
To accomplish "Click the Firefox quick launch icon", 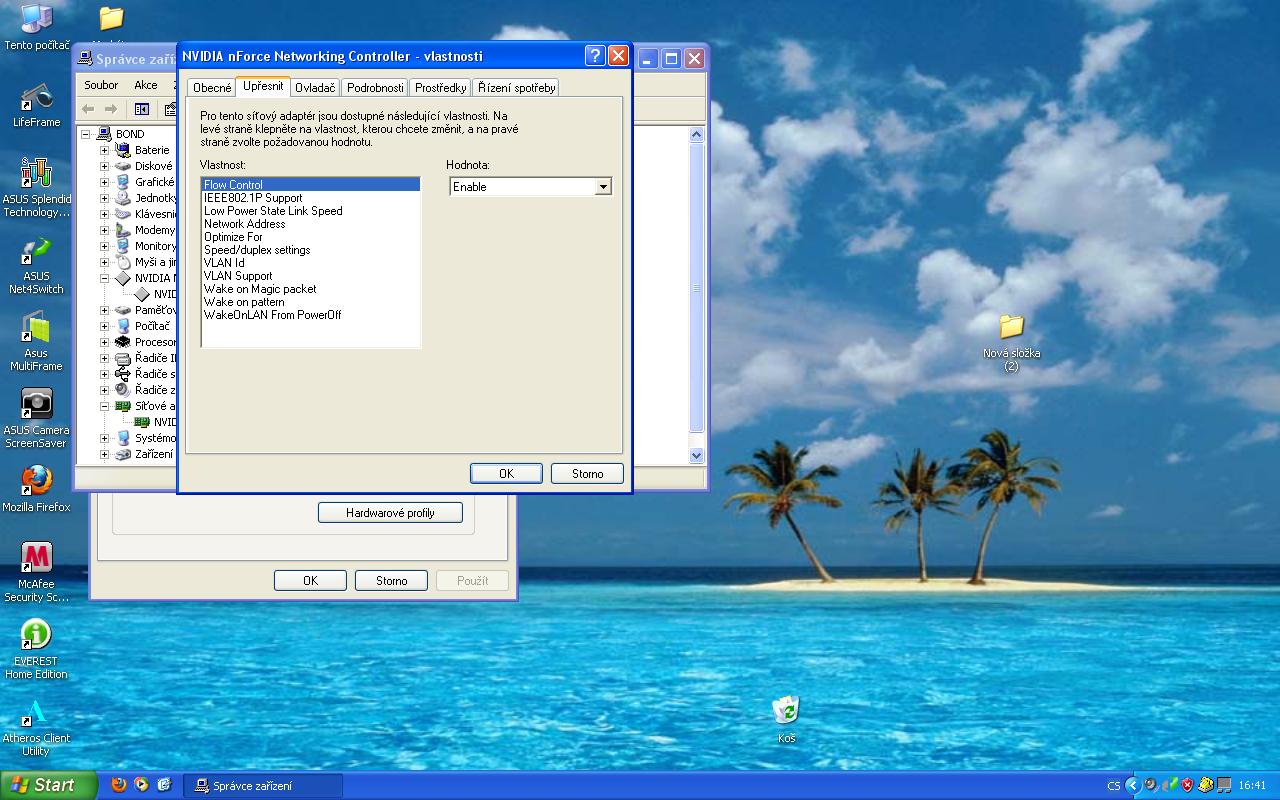I will click(x=119, y=785).
